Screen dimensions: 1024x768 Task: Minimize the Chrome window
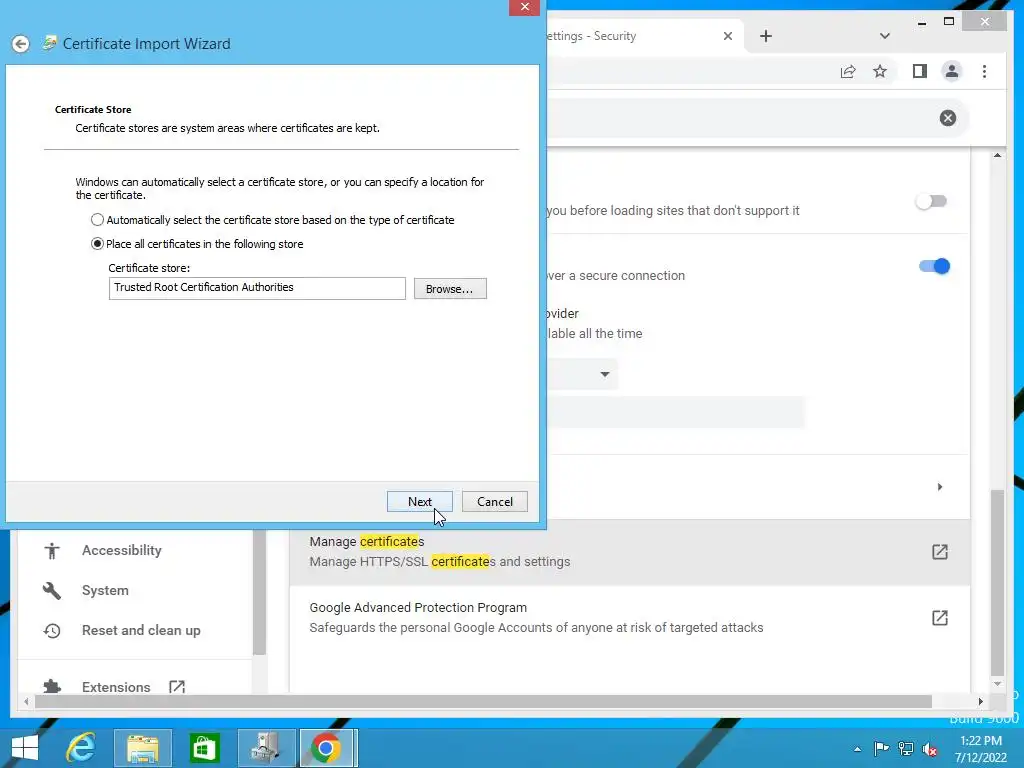point(921,22)
